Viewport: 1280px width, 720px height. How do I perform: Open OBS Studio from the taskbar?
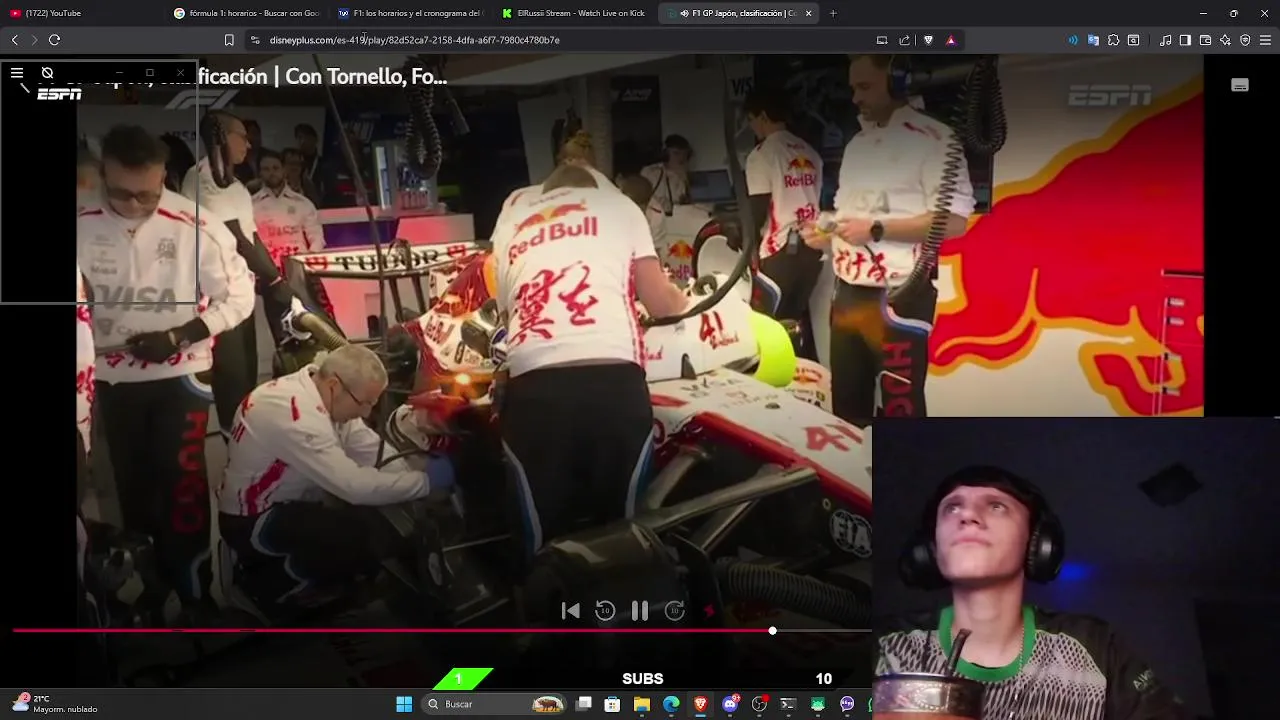coord(759,704)
